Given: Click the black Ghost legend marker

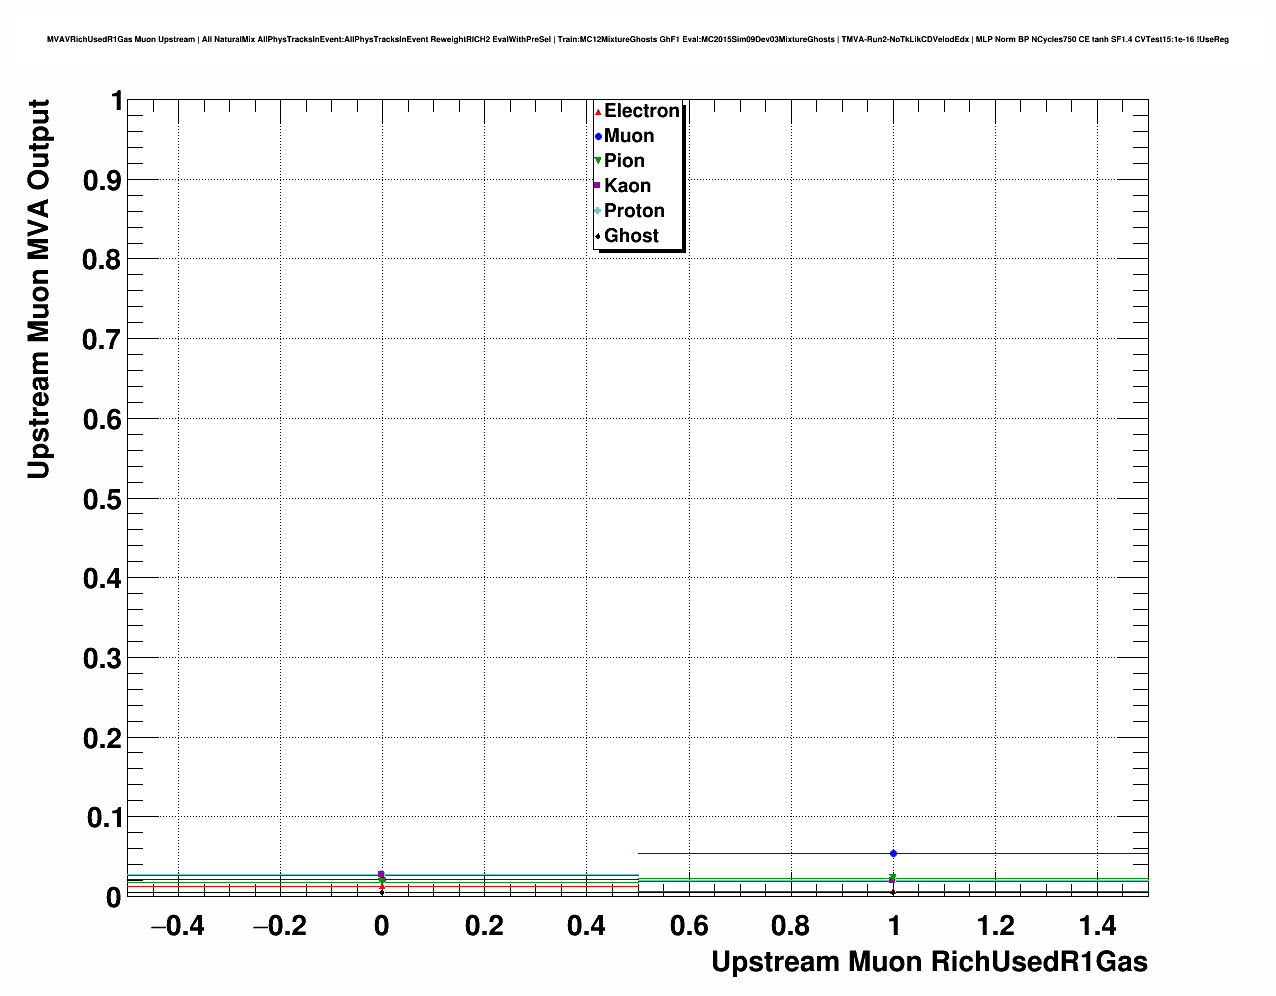Looking at the screenshot, I should click(598, 236).
